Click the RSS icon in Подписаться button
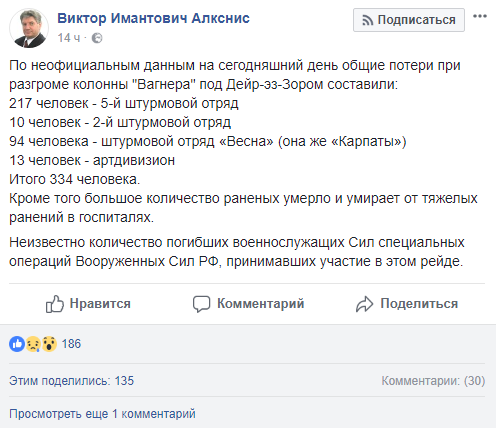Image resolution: width=496 pixels, height=428 pixels. pyautogui.click(x=367, y=20)
